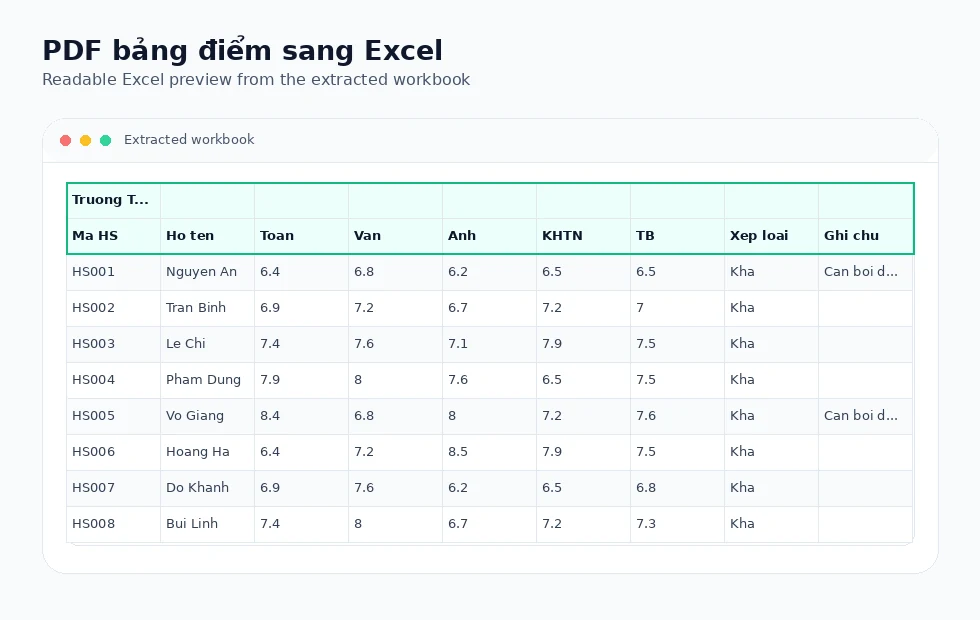Select the name 'Do Khanh'
The width and height of the screenshot is (980, 620).
[198, 488]
